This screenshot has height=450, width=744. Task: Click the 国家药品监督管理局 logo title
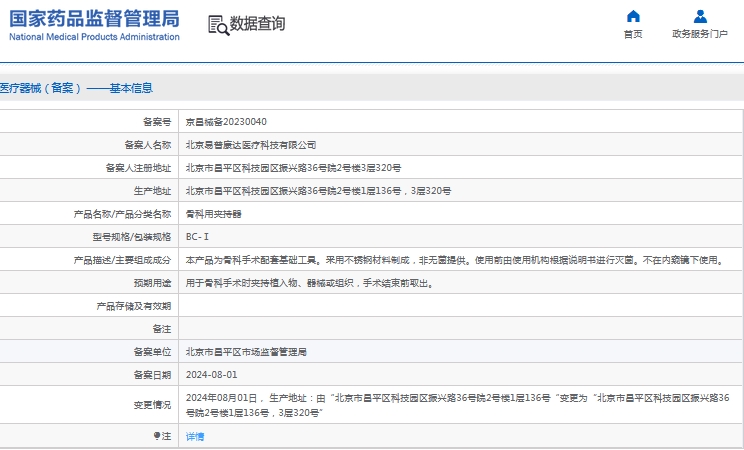point(94,19)
